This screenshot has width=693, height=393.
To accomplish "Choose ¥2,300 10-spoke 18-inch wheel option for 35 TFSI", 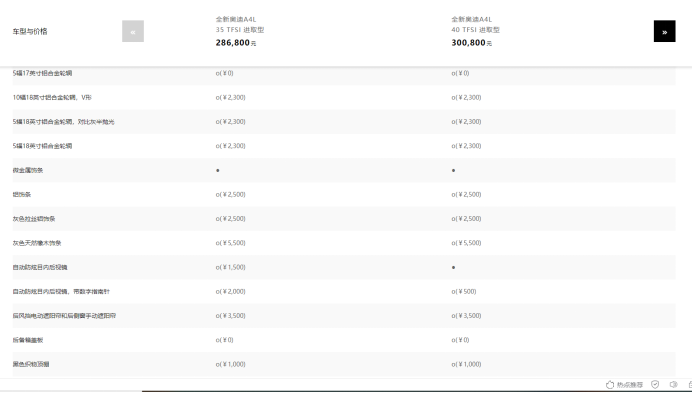I will [230, 97].
